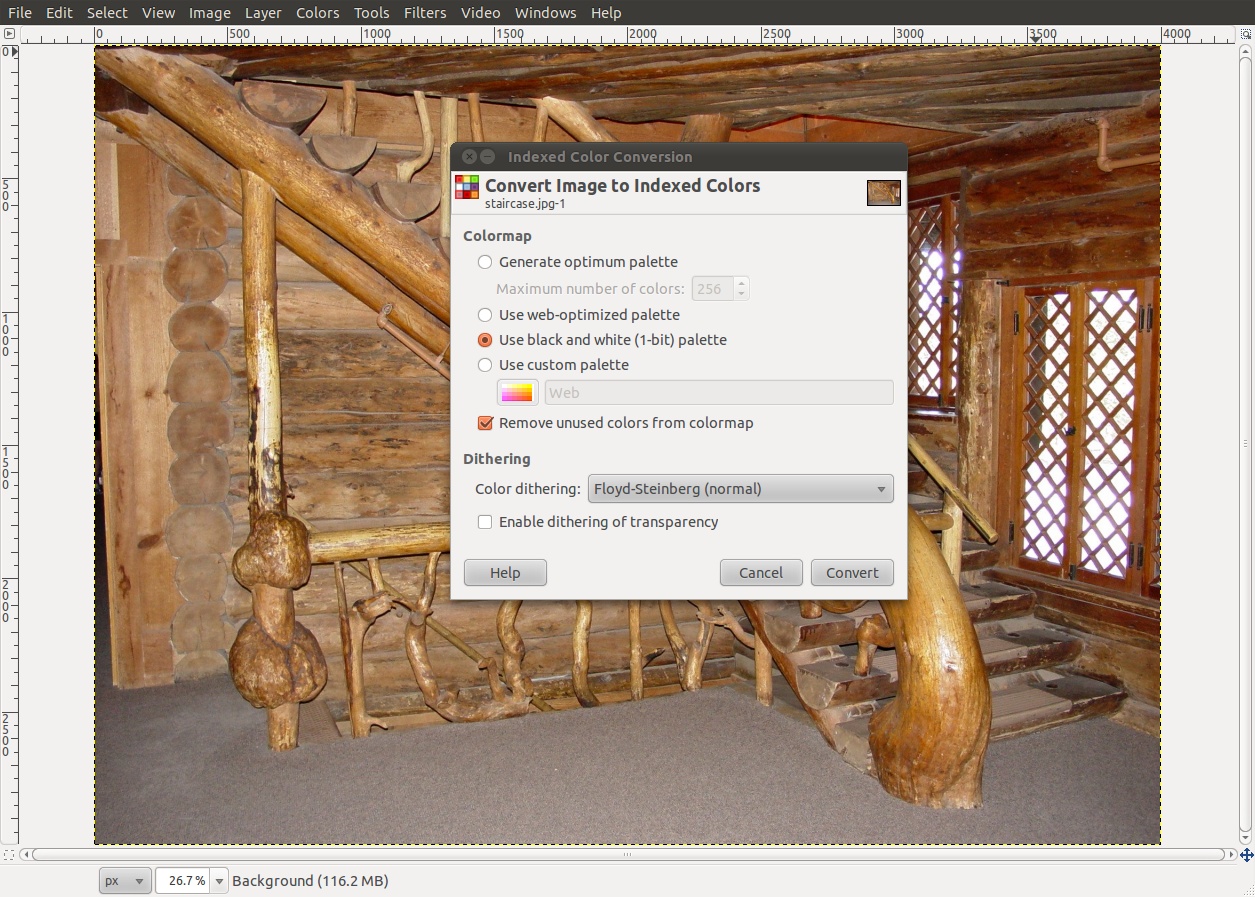This screenshot has height=897, width=1255.
Task: Click the Web palette name field
Action: 719,393
